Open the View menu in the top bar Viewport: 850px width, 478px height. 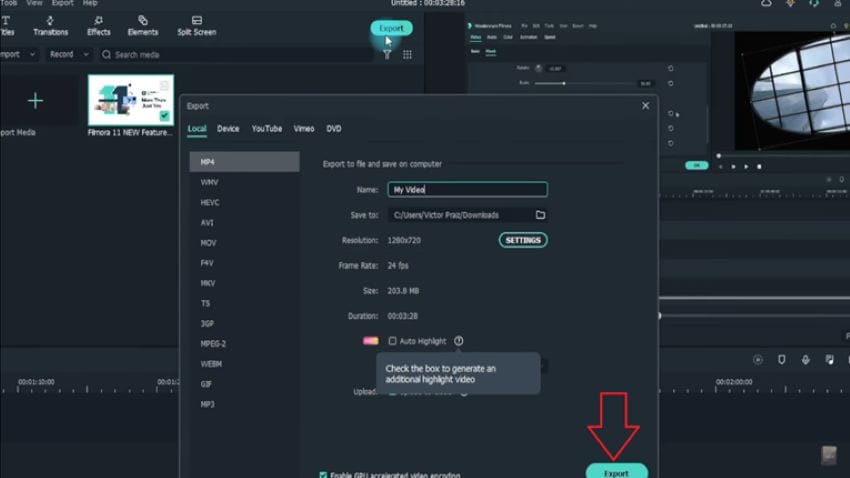tap(34, 3)
